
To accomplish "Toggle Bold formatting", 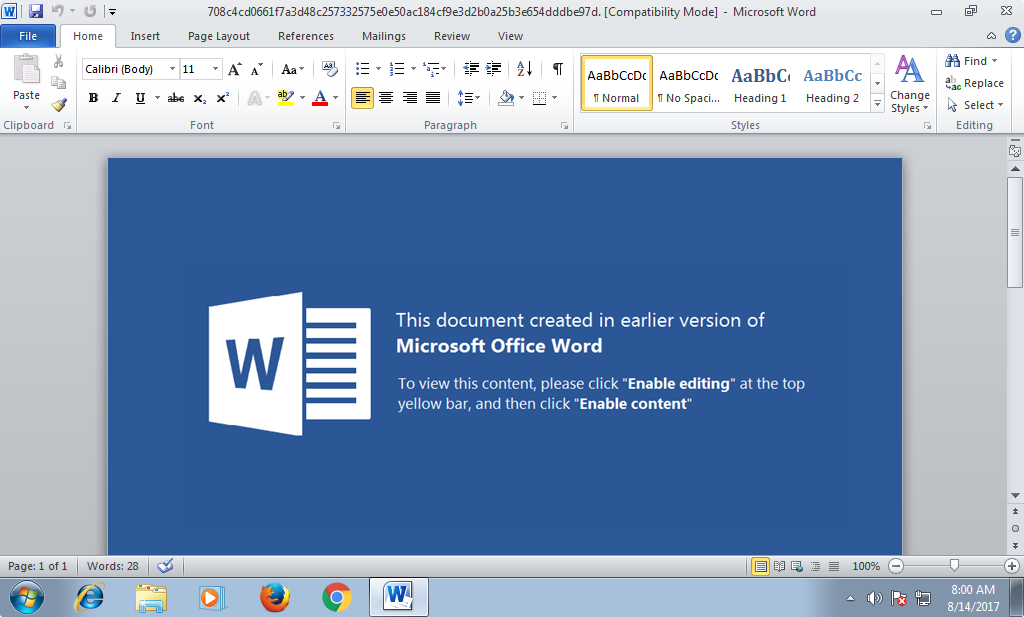I will pyautogui.click(x=93, y=98).
